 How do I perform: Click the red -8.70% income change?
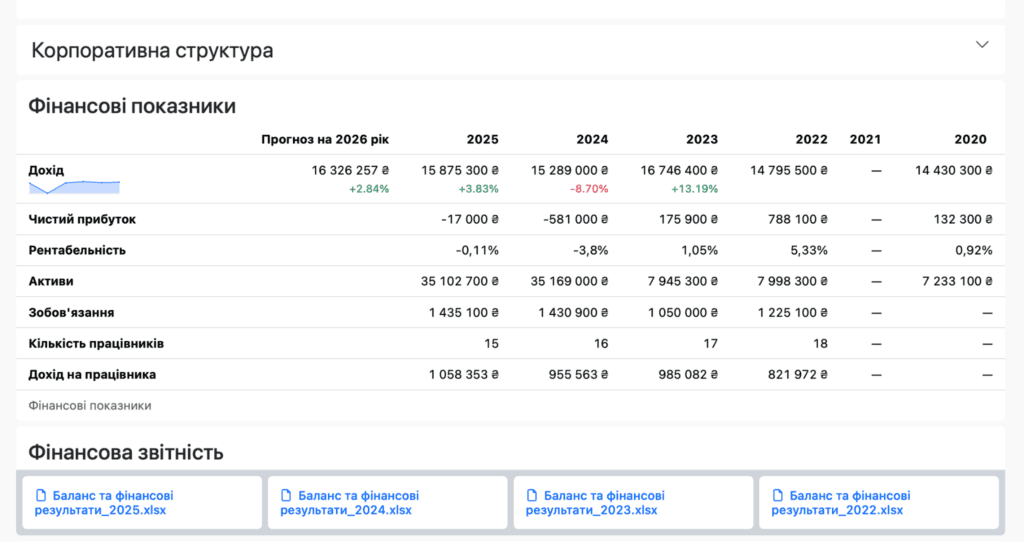[x=589, y=189]
